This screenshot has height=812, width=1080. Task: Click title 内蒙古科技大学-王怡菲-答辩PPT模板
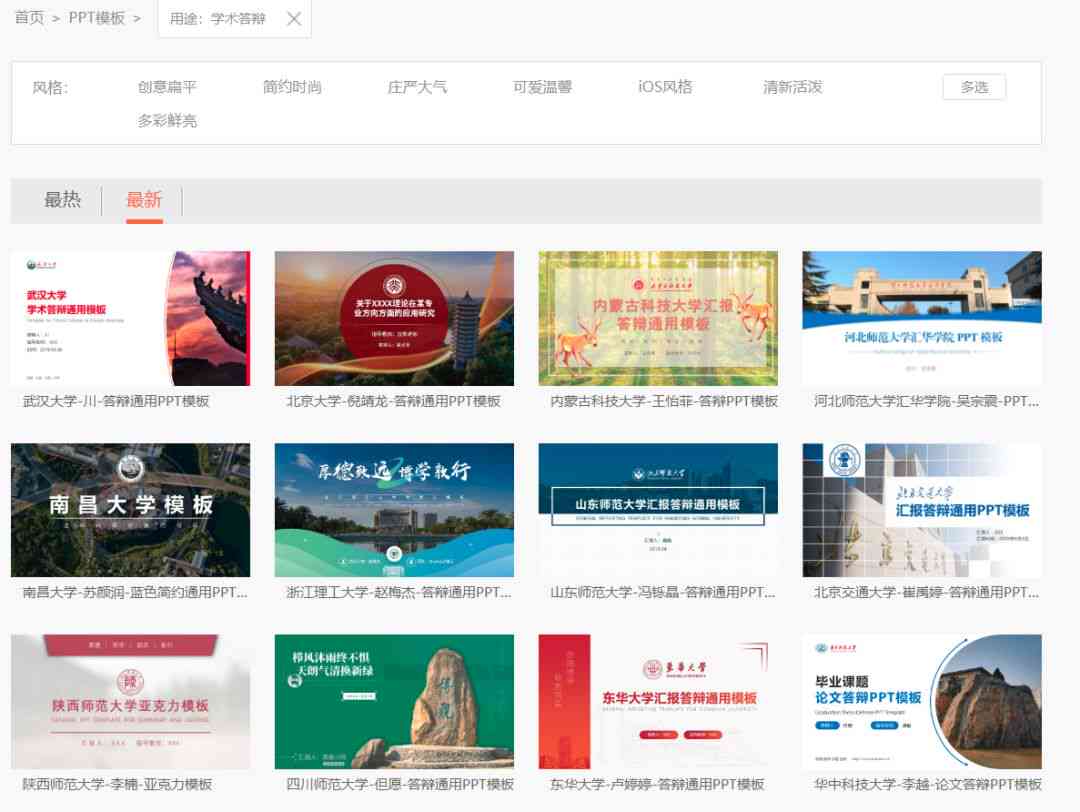[664, 401]
